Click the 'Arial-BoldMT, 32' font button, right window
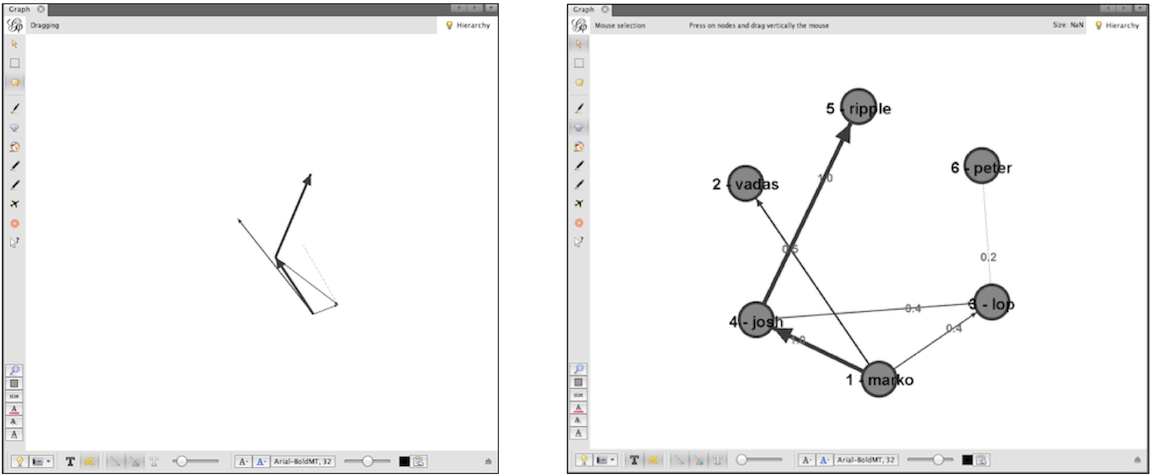This screenshot has height=475, width=1152. click(861, 461)
